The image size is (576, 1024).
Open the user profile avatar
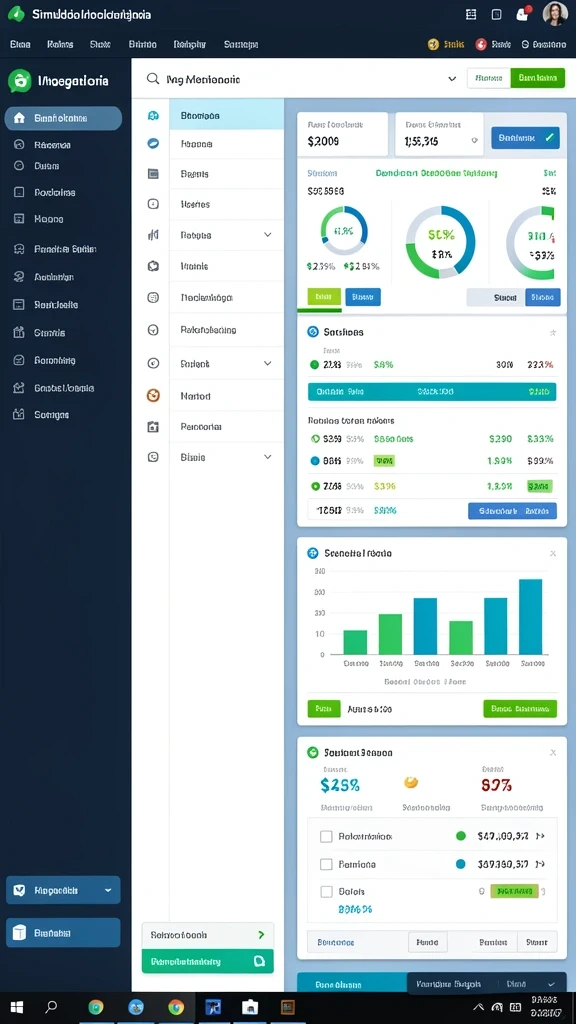pyautogui.click(x=554, y=14)
